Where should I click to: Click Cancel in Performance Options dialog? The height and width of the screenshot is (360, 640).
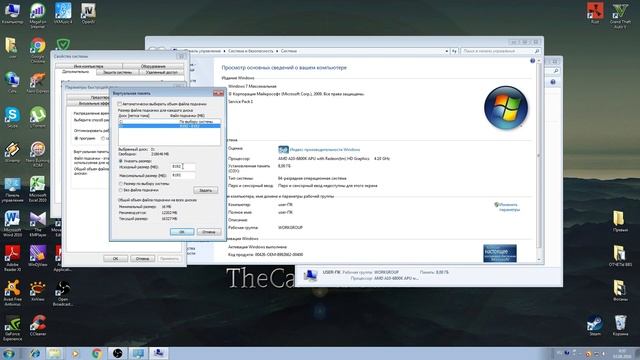tap(142, 258)
